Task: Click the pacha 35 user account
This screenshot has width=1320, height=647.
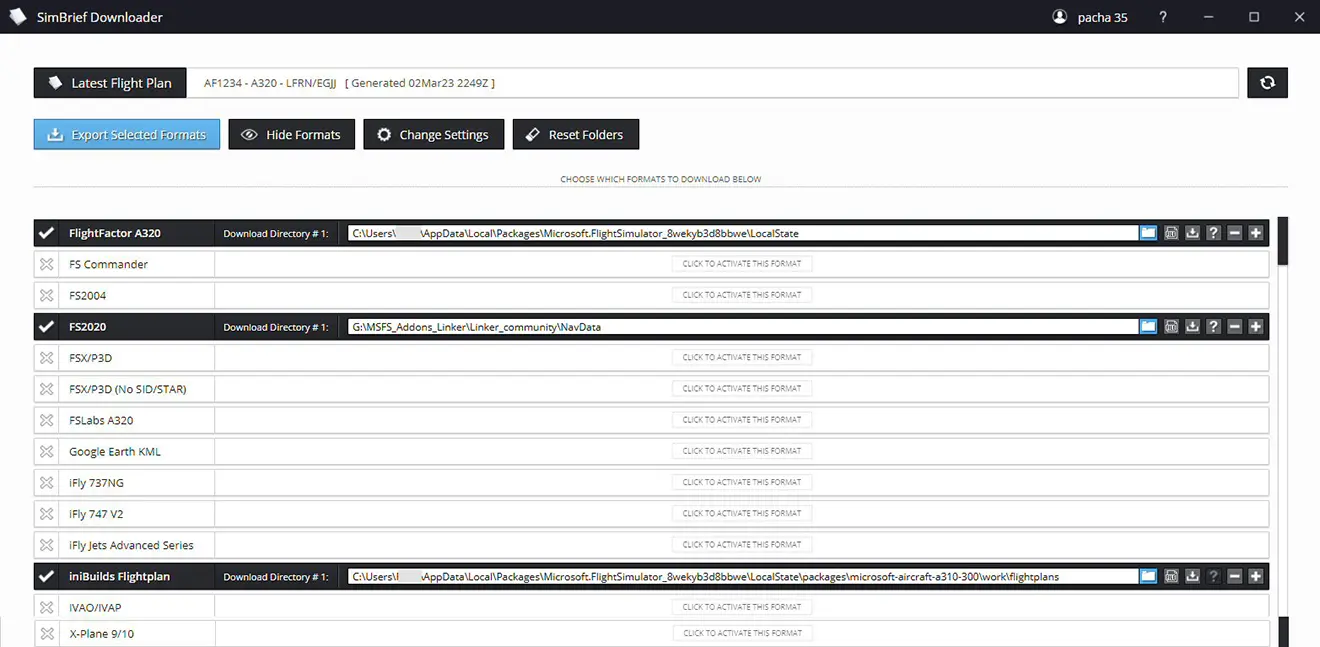Action: 1090,17
